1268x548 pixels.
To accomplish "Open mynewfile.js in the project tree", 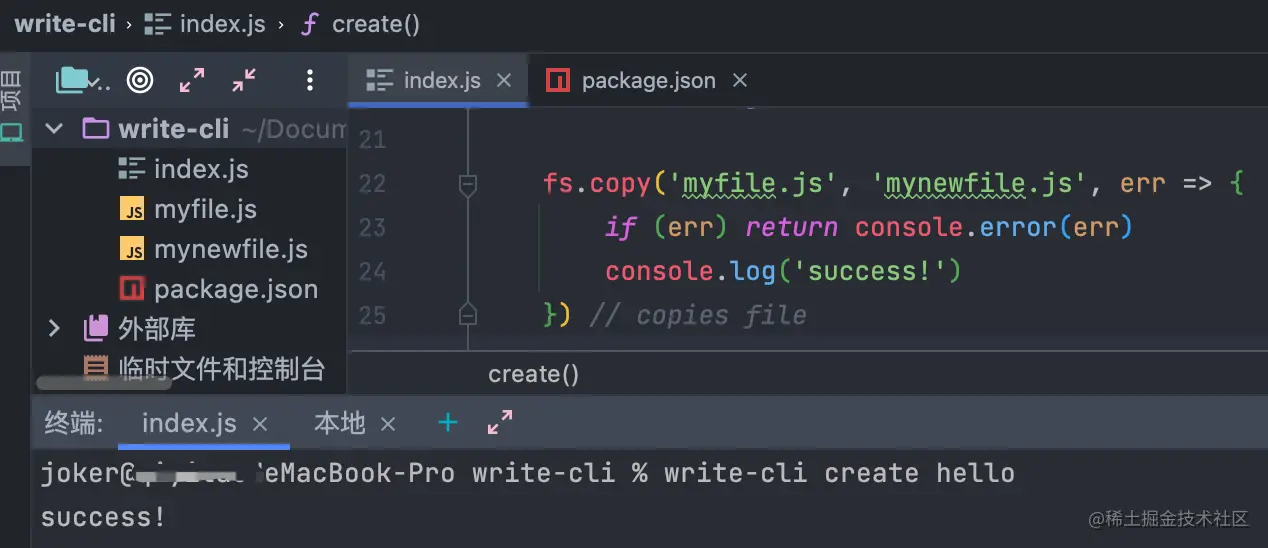I will [x=231, y=249].
